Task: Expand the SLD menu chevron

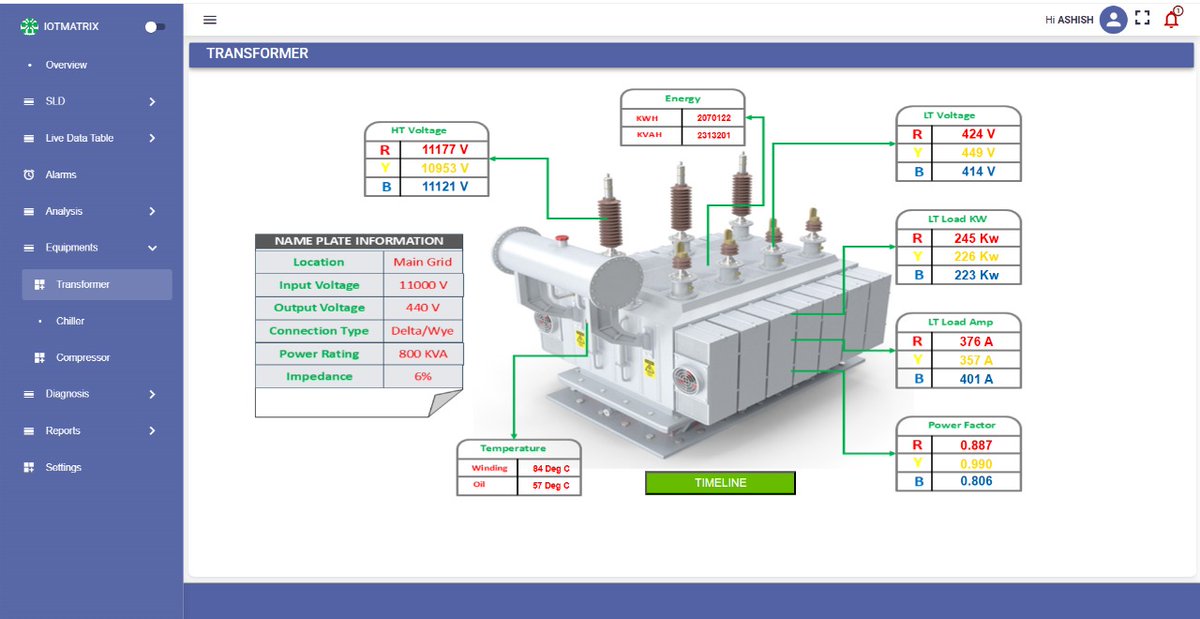Action: 152,101
